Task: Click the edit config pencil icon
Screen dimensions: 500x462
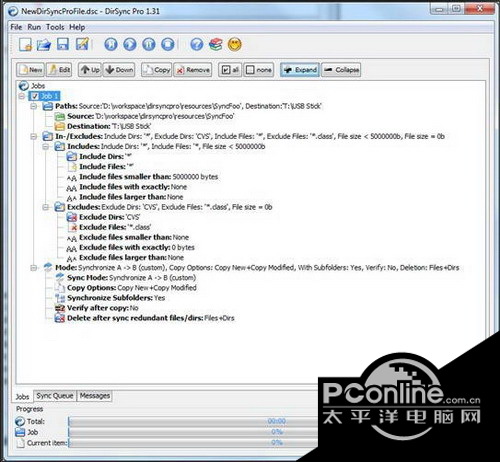Action: (x=82, y=44)
